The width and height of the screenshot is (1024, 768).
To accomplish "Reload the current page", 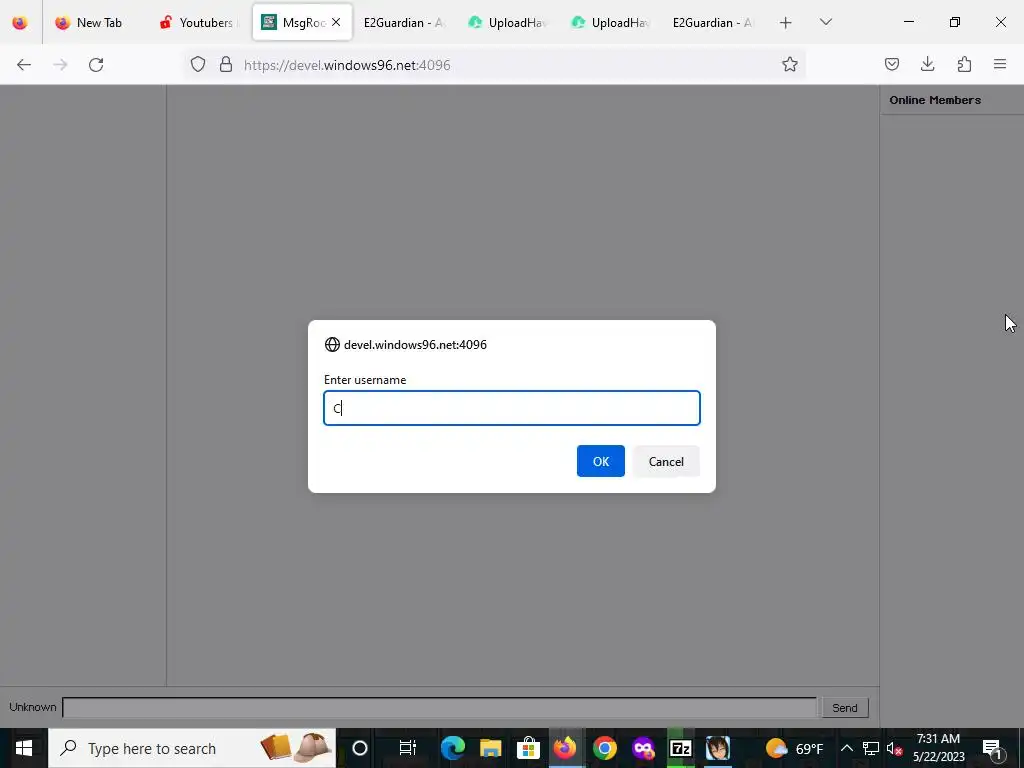I will (x=96, y=65).
